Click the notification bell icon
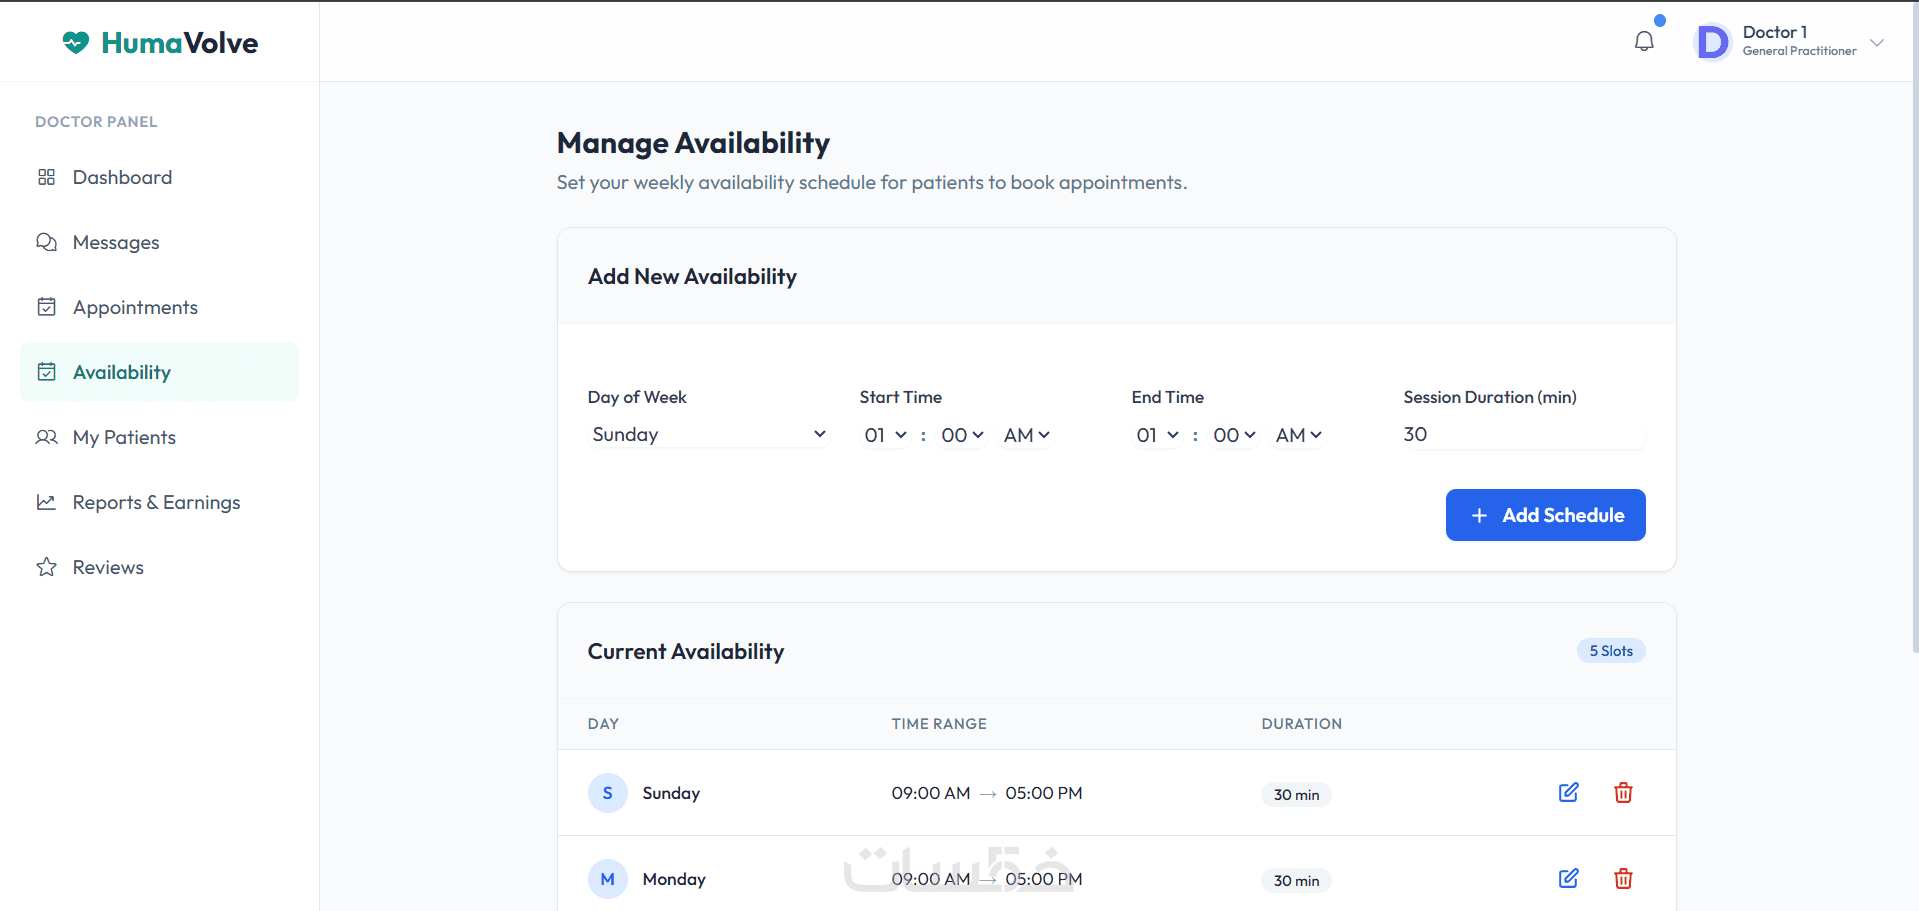 click(x=1644, y=42)
